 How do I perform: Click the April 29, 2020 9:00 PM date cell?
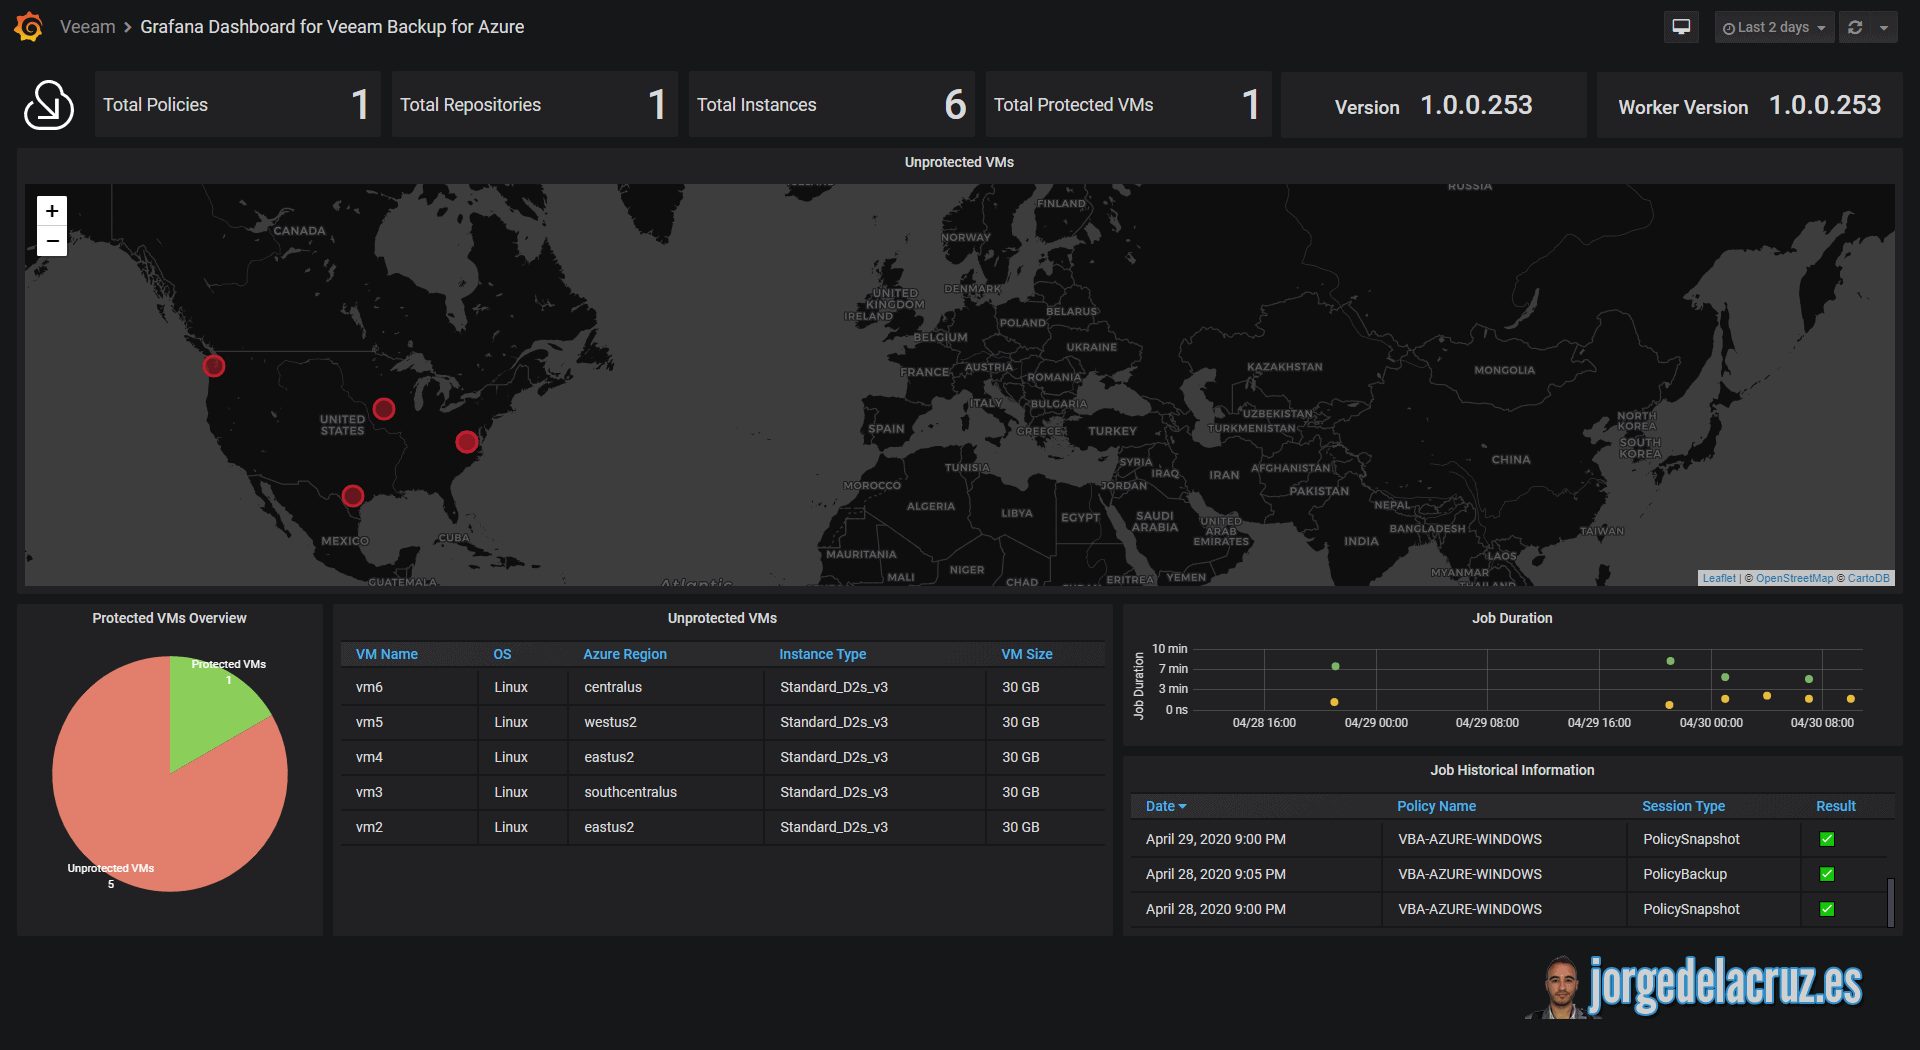click(x=1256, y=839)
